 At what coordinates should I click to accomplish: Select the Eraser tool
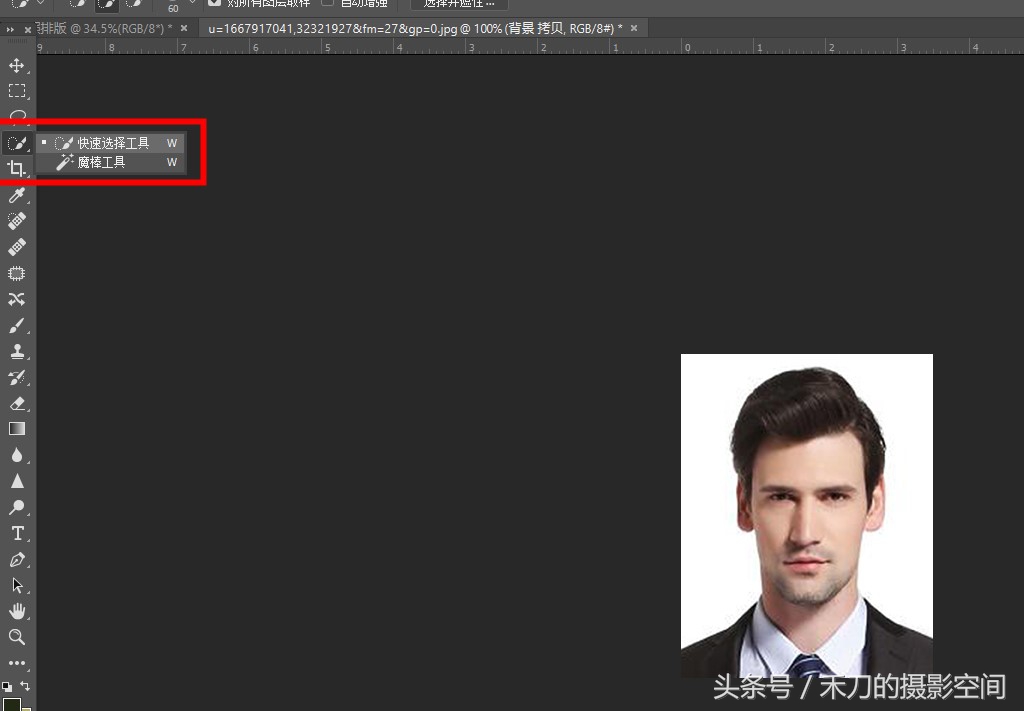[x=17, y=403]
